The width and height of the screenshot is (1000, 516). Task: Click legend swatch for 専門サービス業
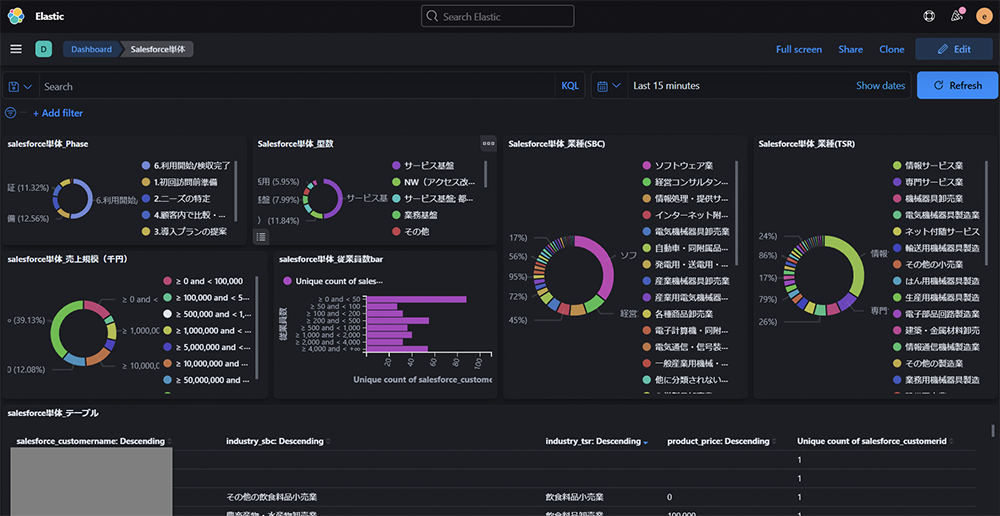point(897,182)
